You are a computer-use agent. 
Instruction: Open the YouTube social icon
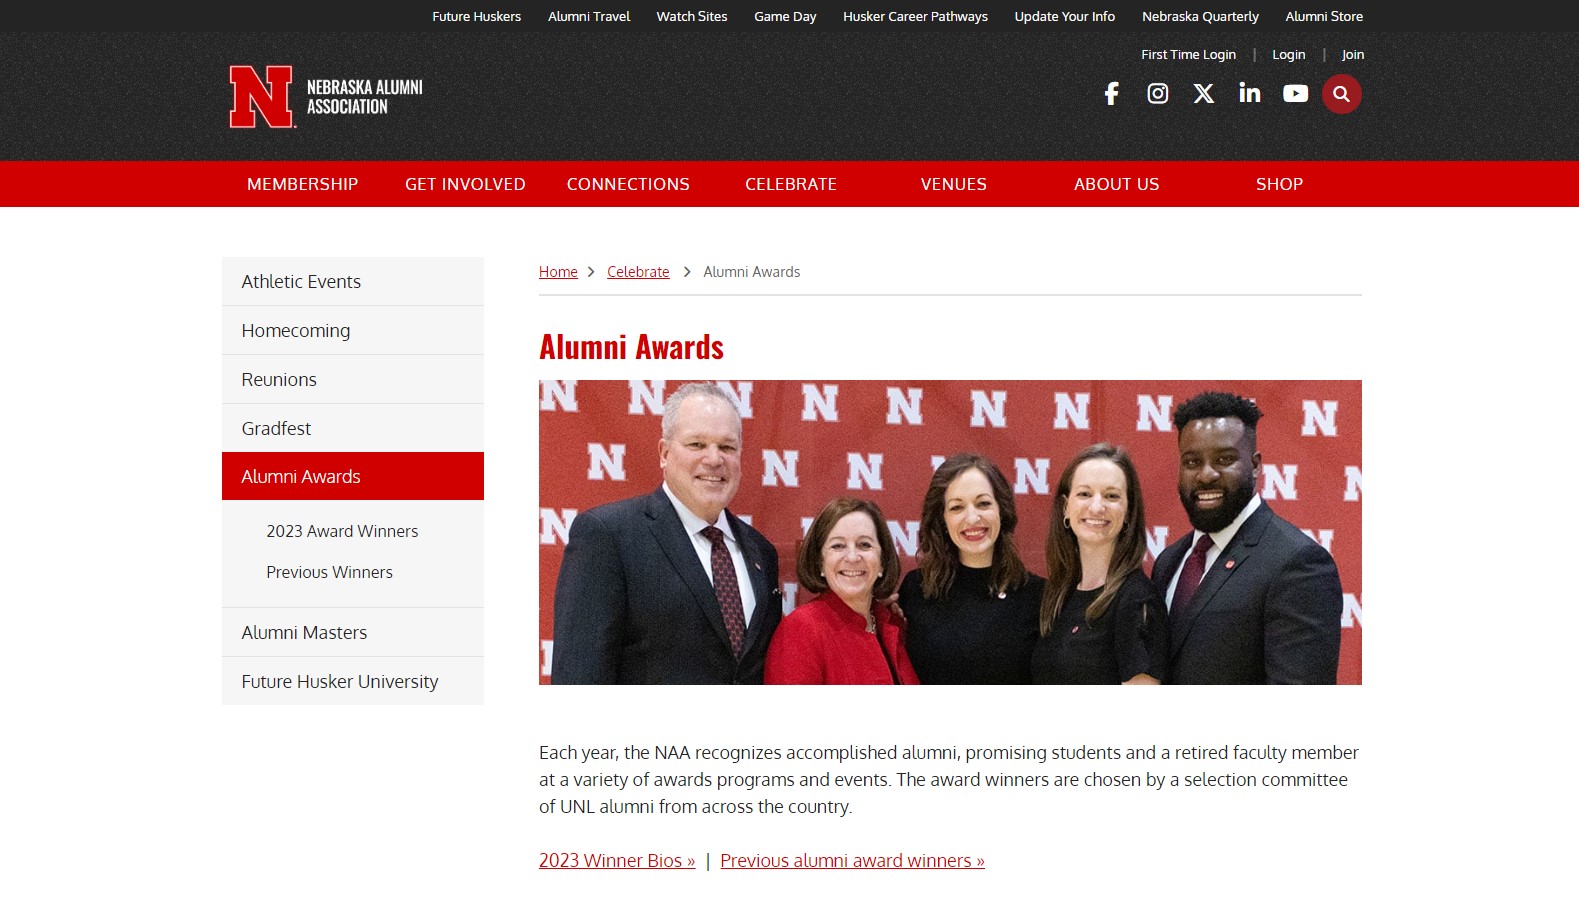(1295, 94)
